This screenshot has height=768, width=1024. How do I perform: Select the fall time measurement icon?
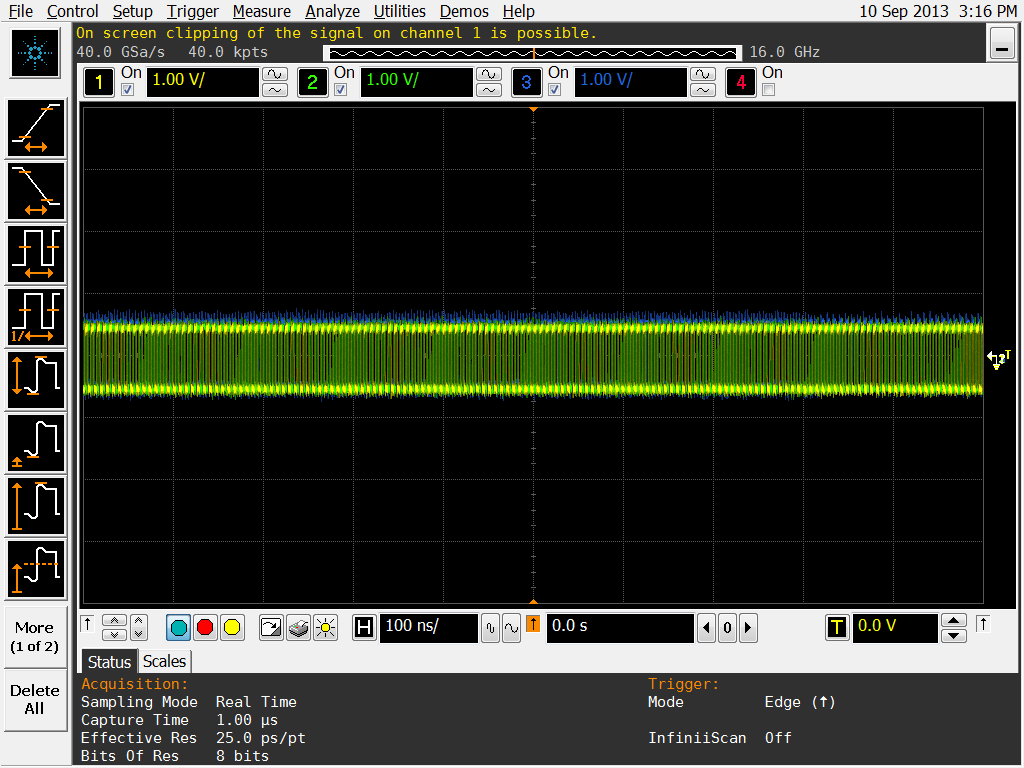(37, 191)
